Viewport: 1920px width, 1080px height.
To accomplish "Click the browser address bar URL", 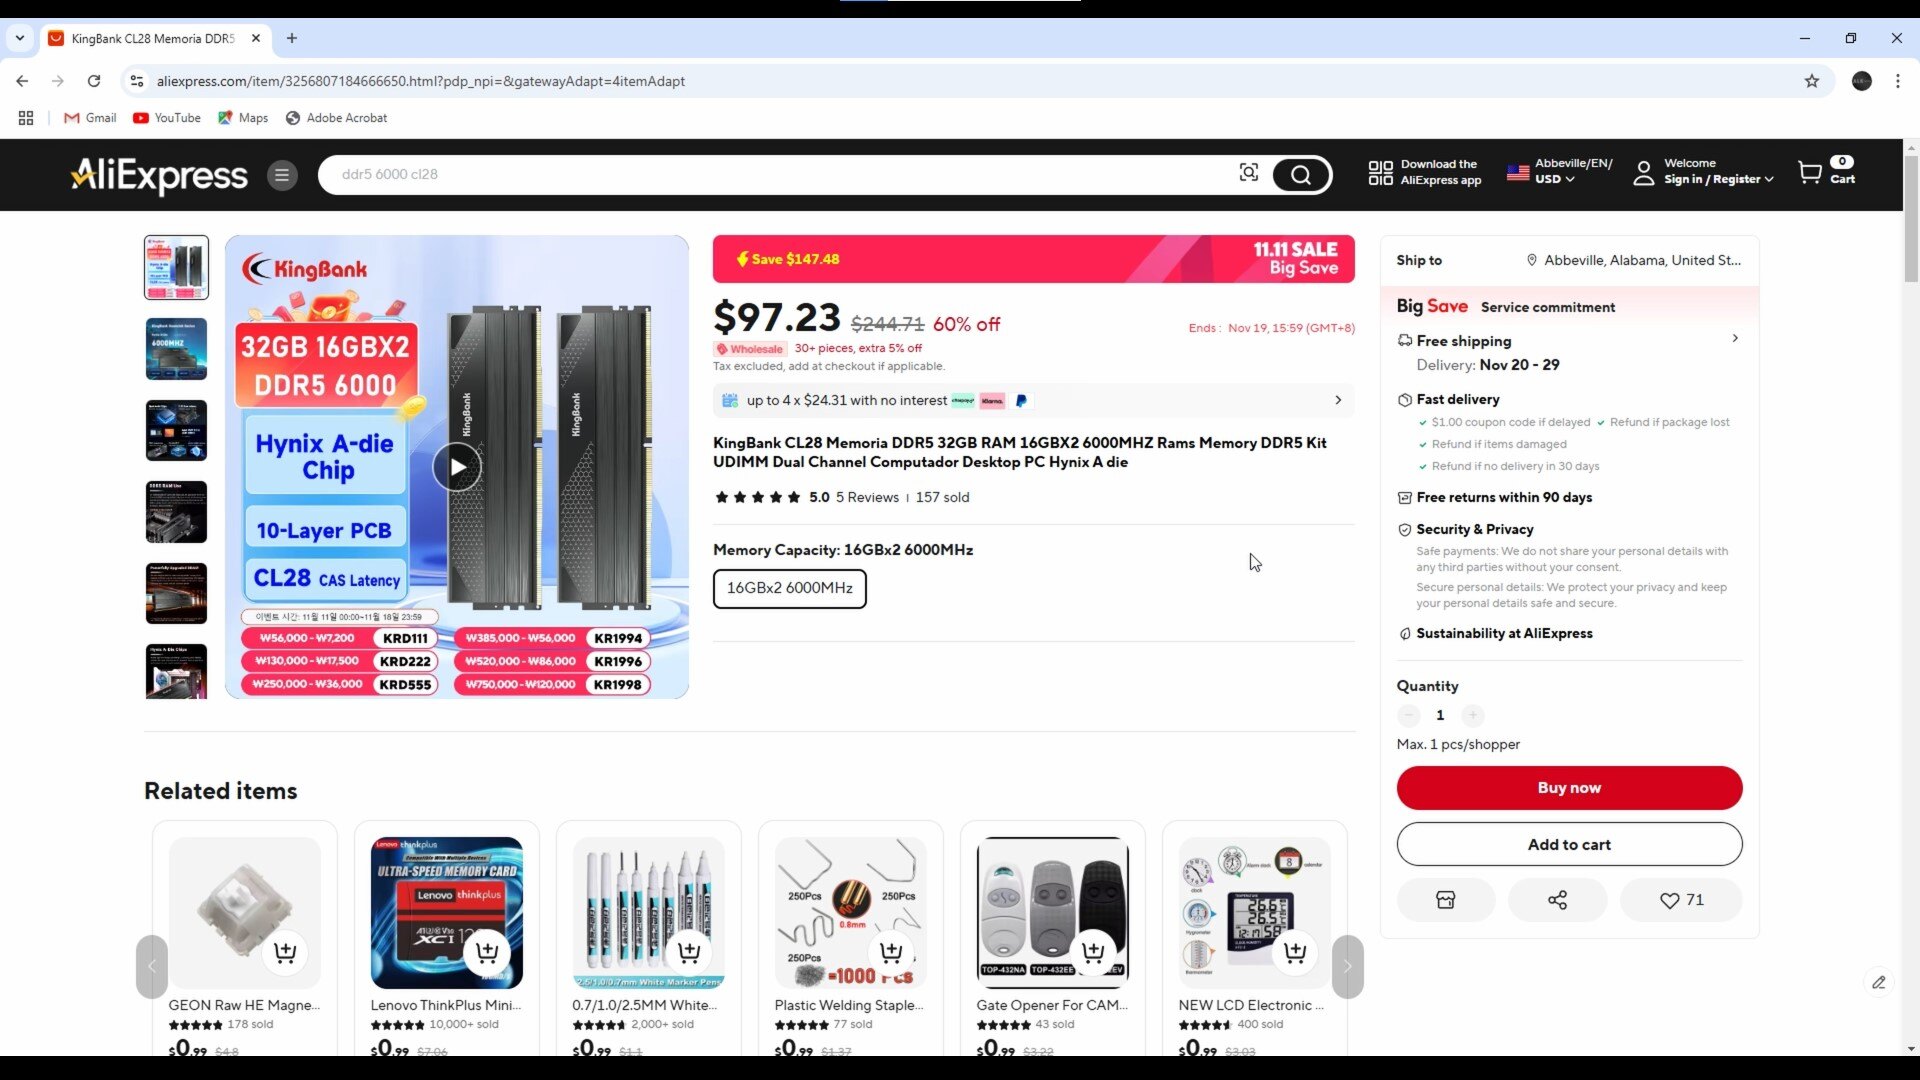I will (421, 81).
